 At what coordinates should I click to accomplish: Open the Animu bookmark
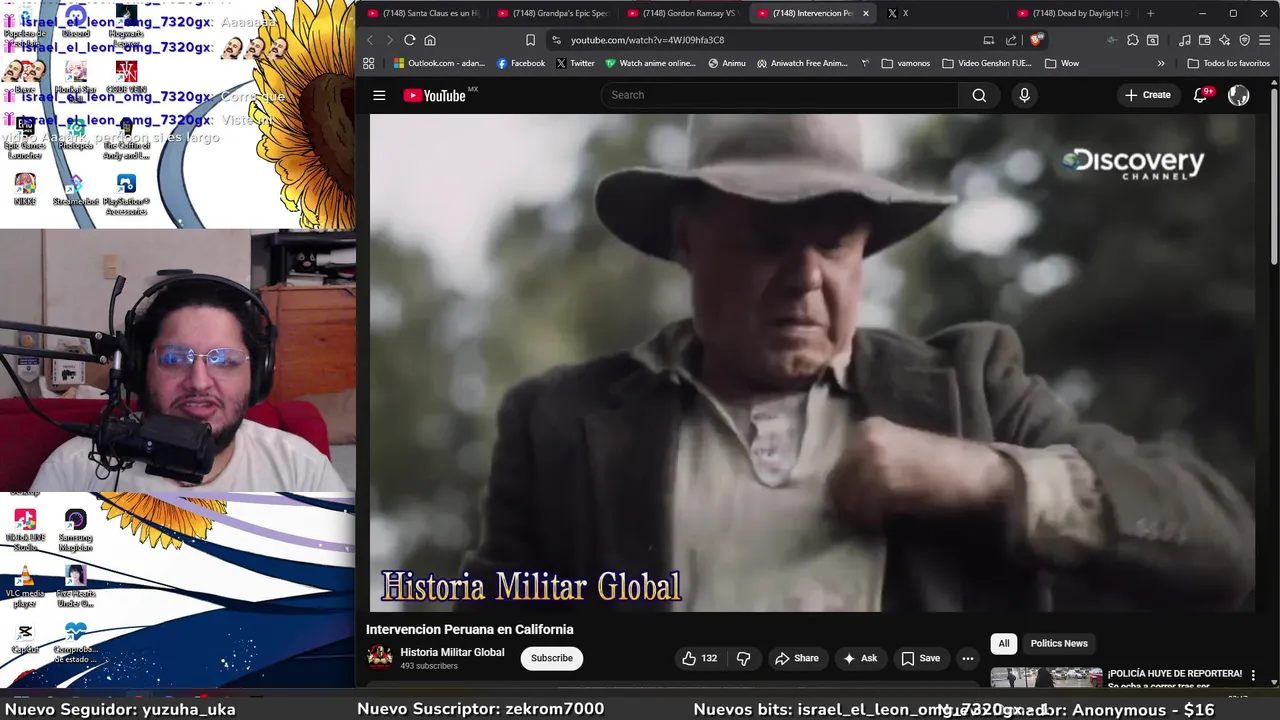[x=727, y=63]
